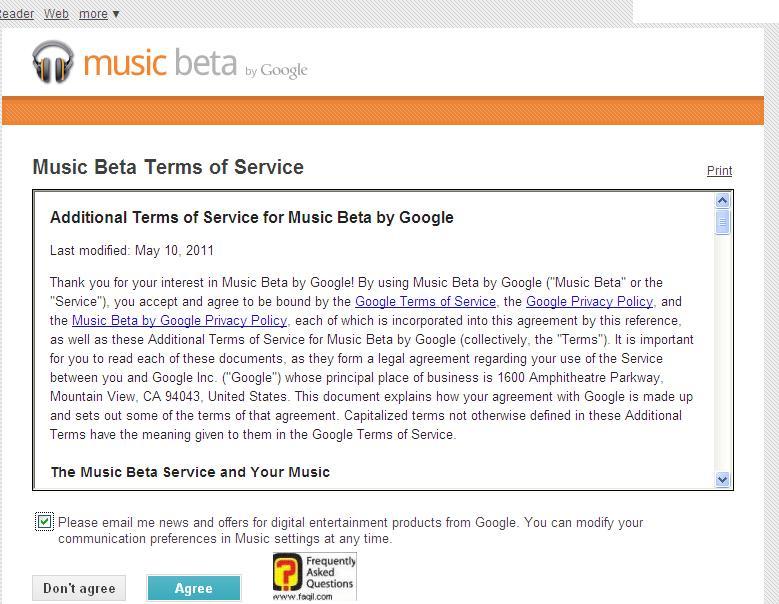Click the "music beta" logo text
The image size is (779, 604).
click(160, 63)
